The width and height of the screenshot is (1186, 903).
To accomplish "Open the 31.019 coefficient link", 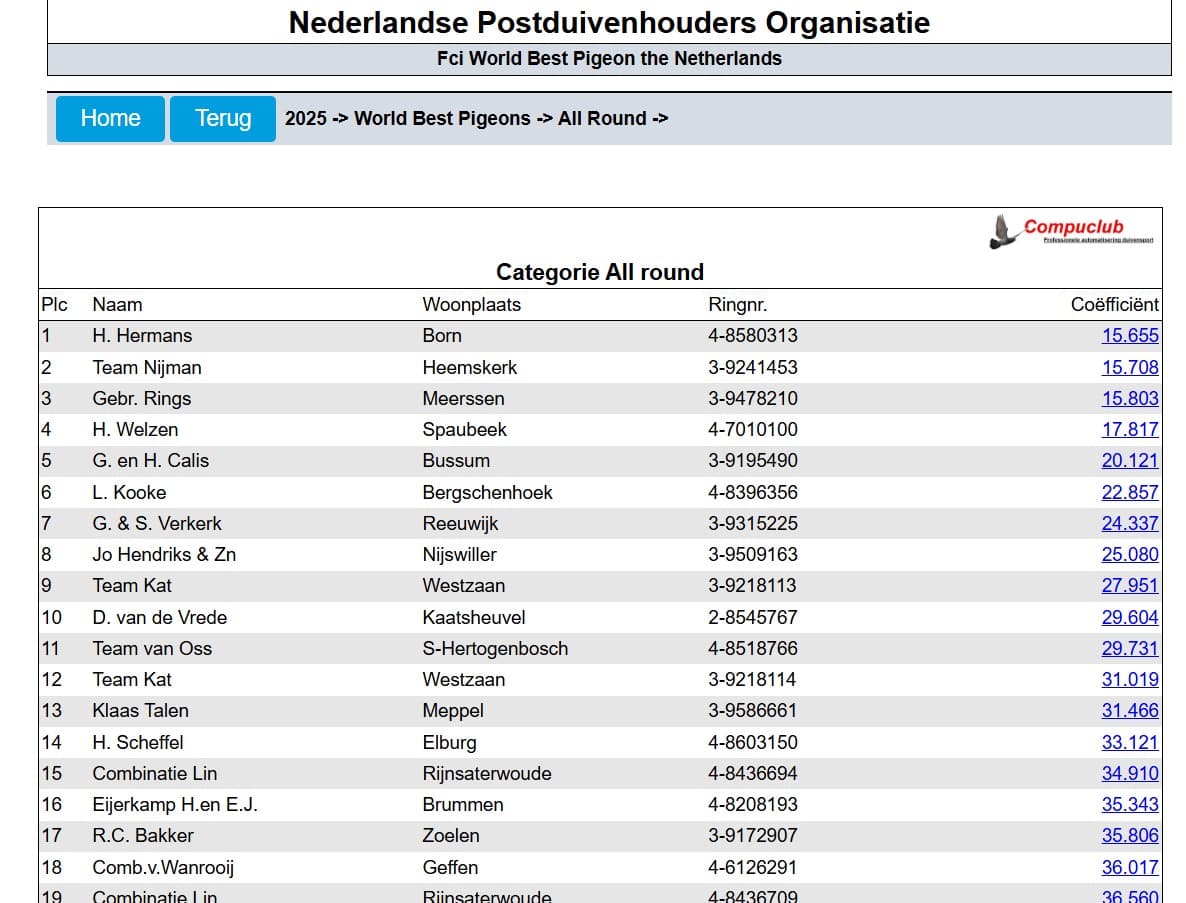I will 1130,679.
